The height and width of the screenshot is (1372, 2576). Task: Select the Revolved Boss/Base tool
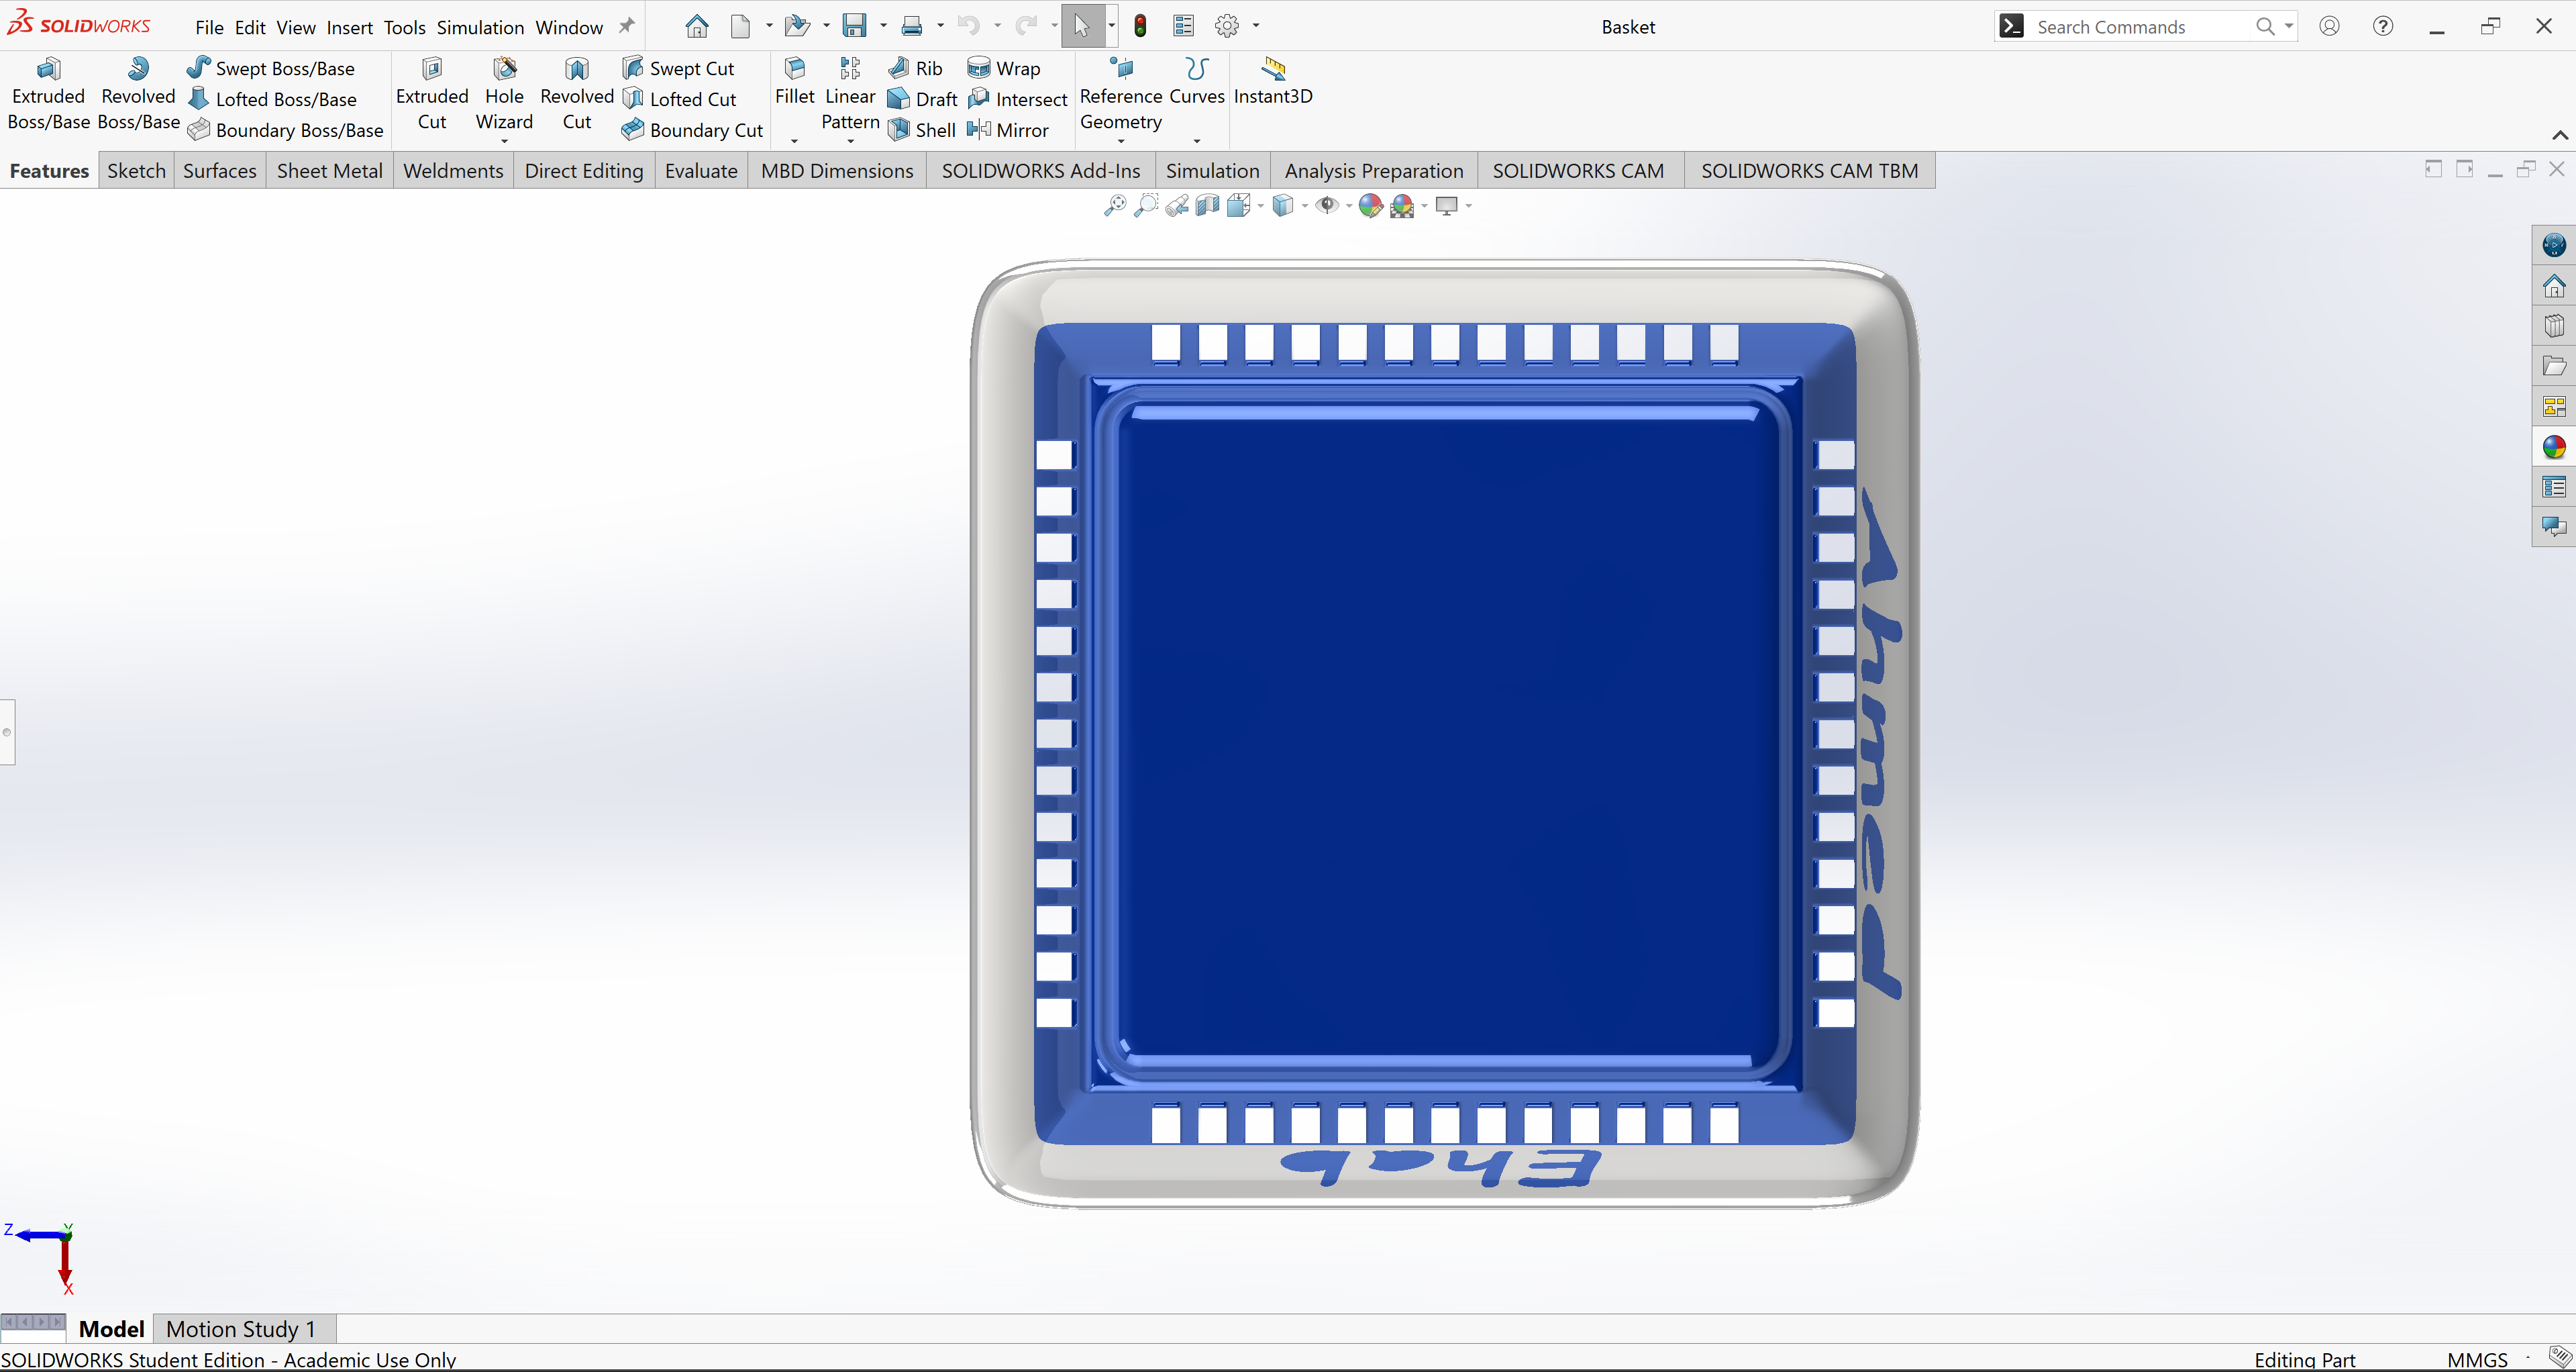(x=138, y=94)
